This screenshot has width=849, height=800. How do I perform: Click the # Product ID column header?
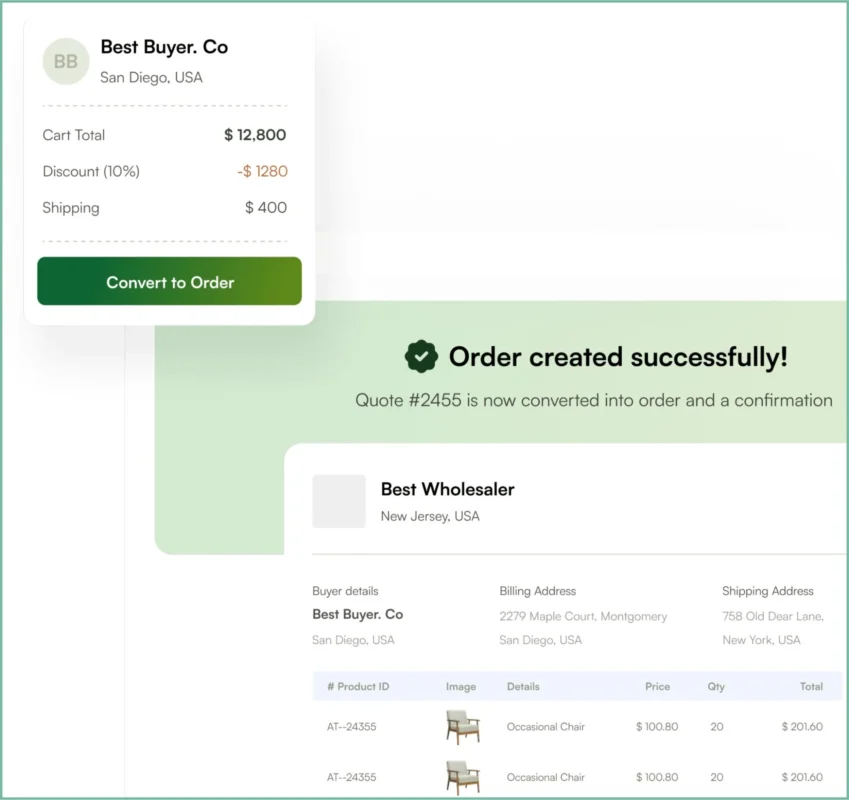[358, 687]
